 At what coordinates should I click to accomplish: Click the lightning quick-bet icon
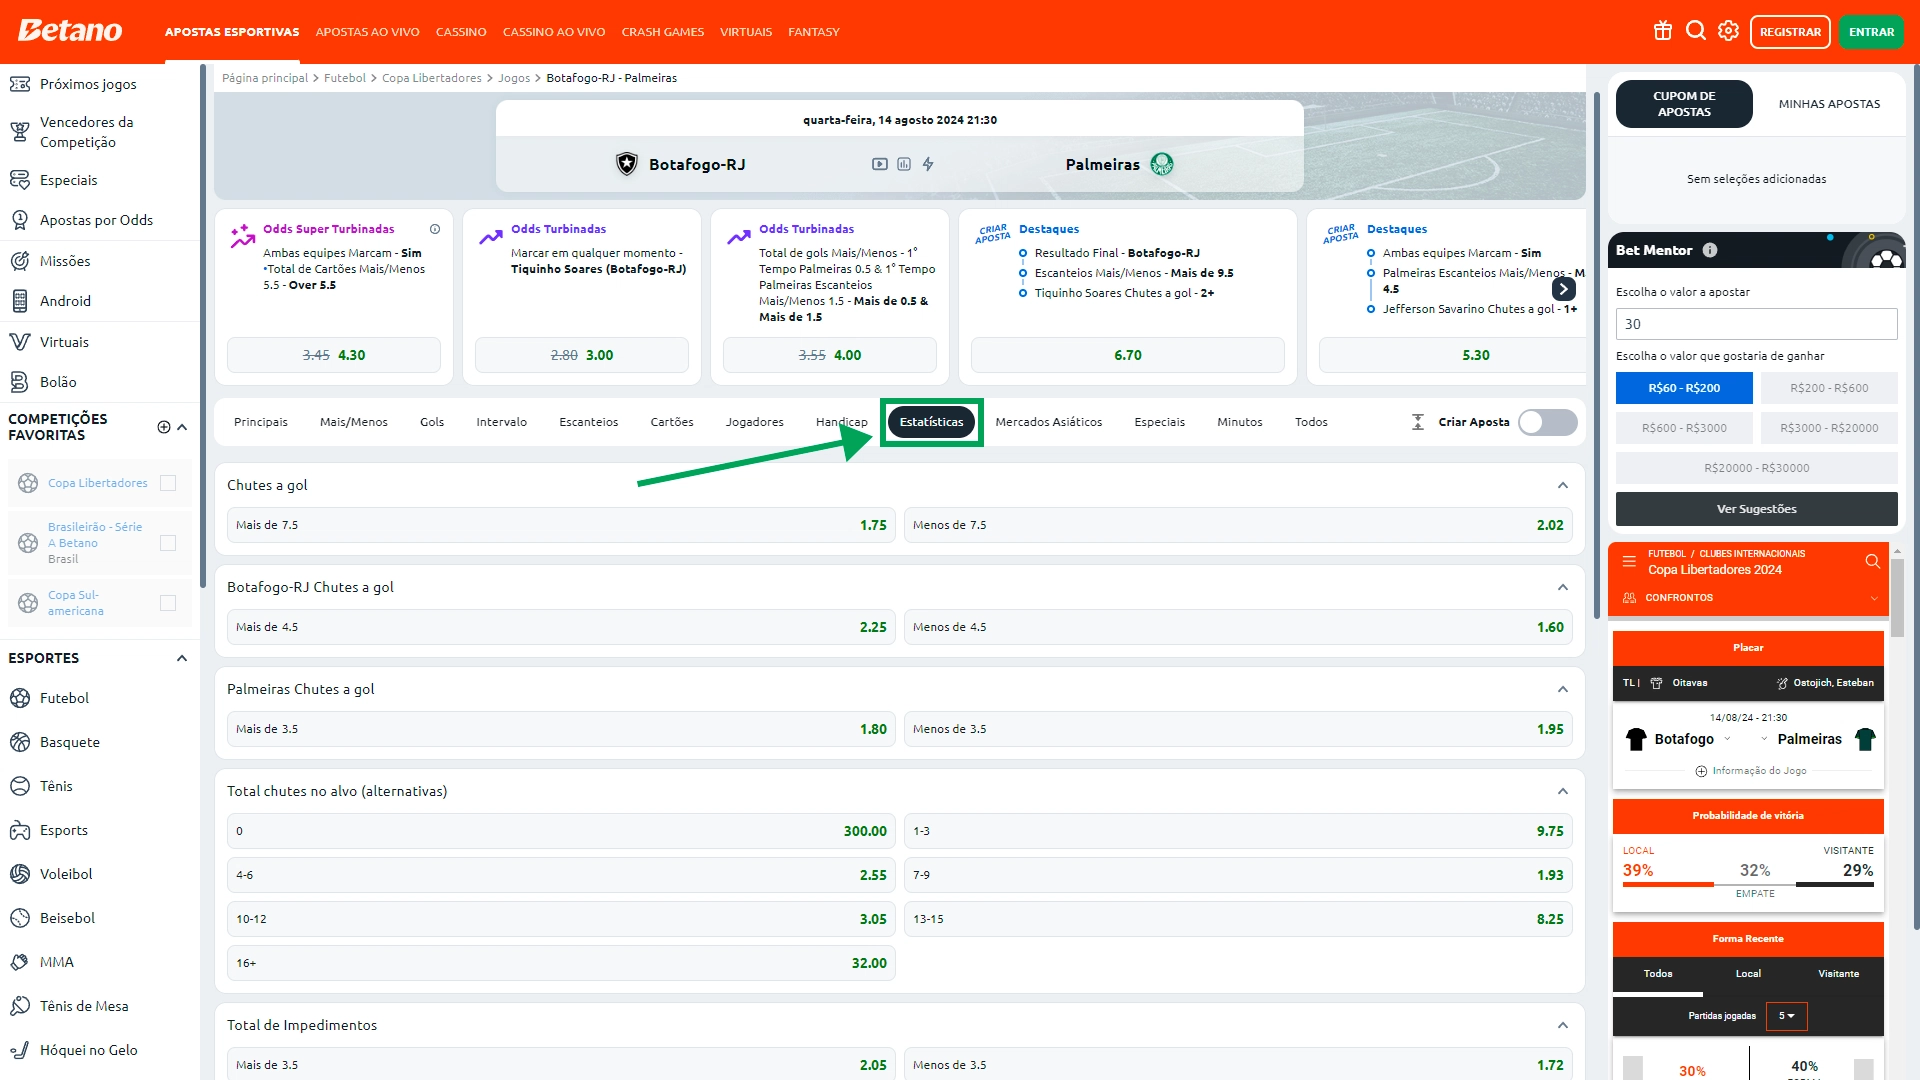[x=928, y=164]
